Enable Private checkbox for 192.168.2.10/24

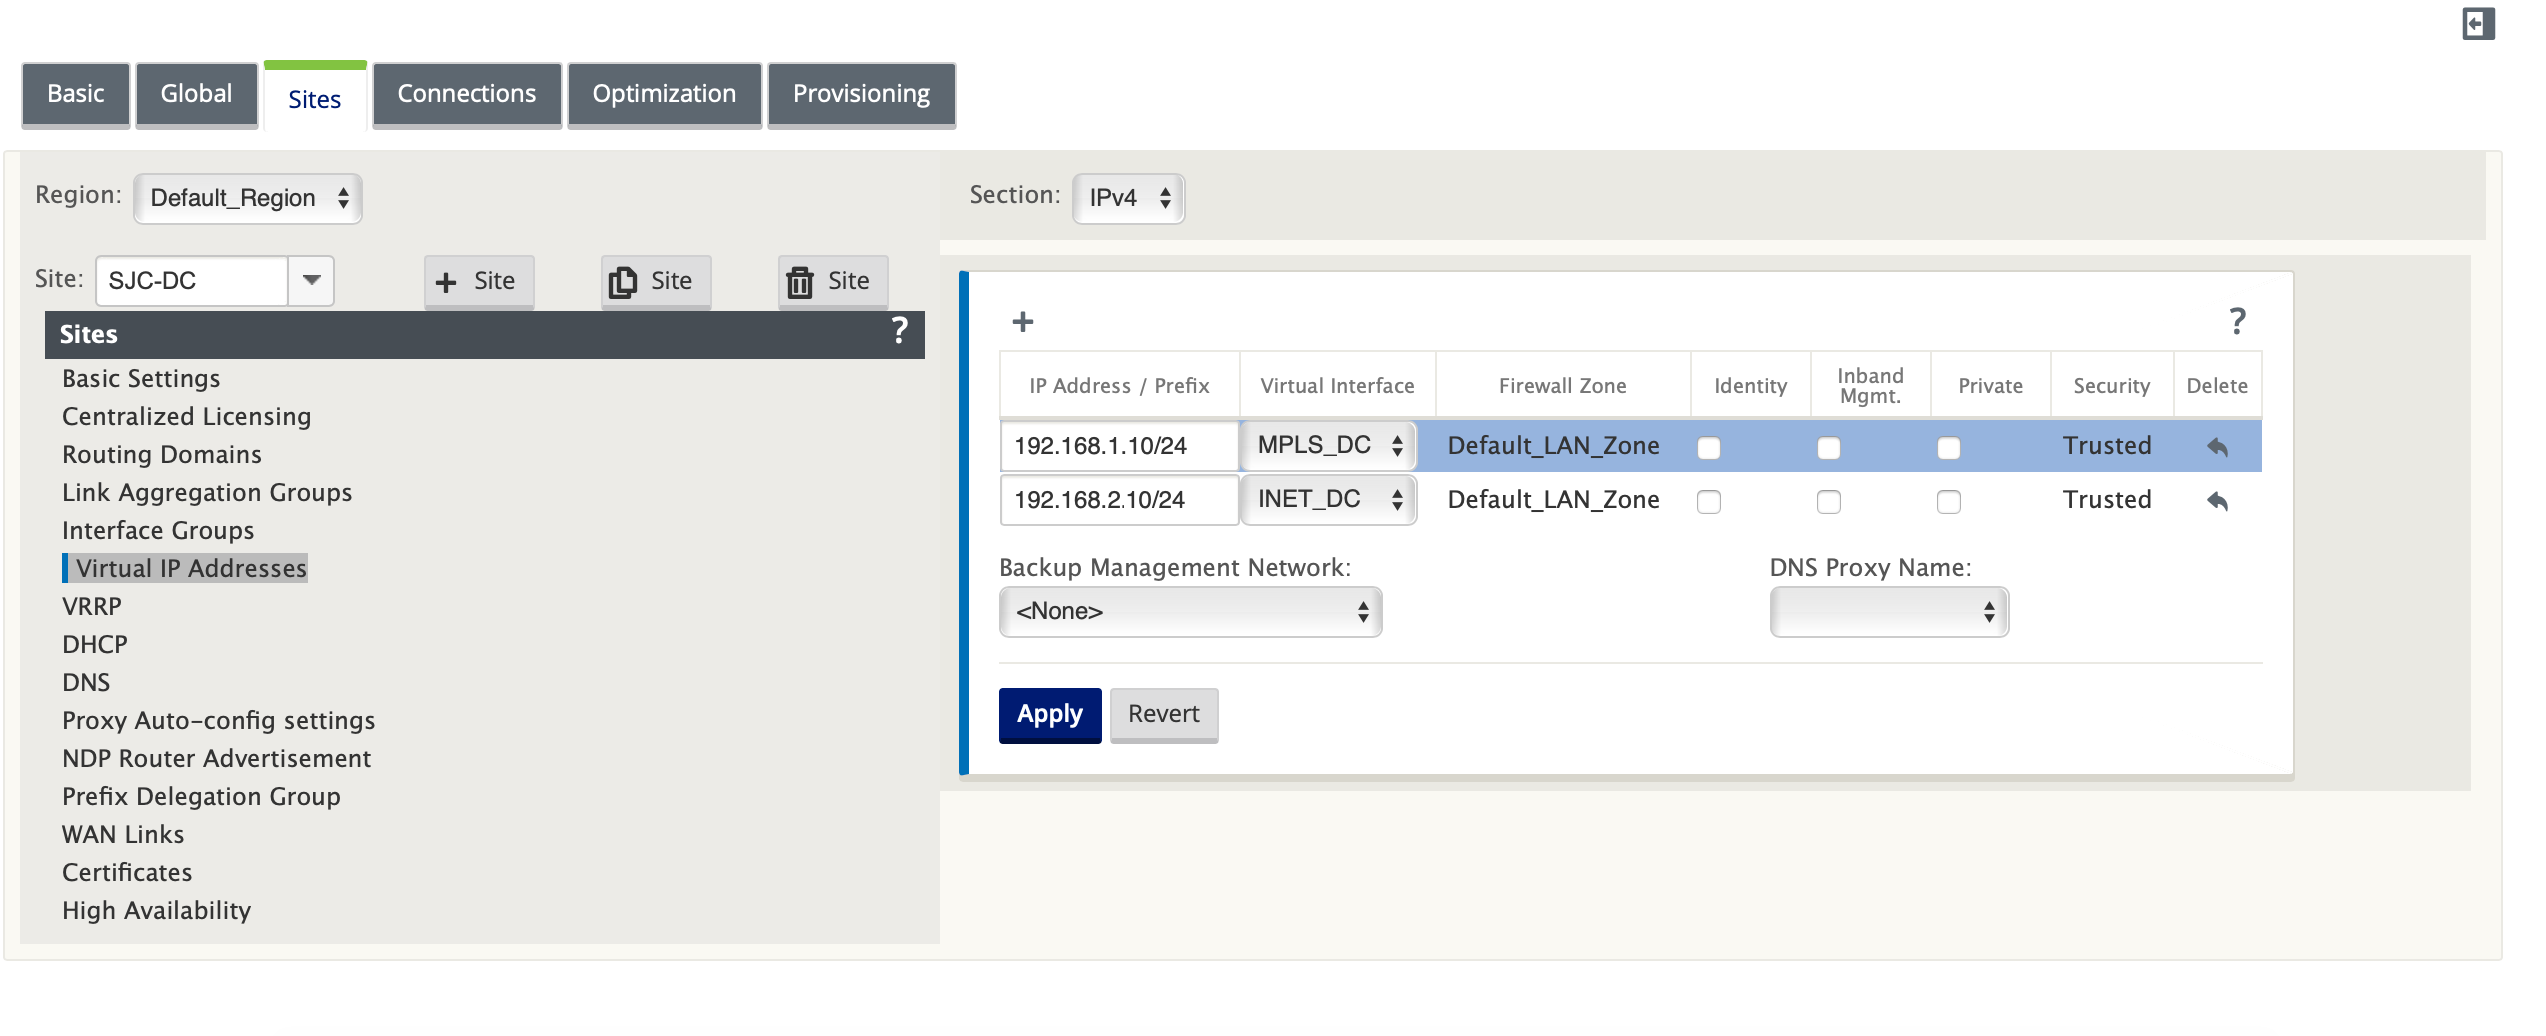(1949, 502)
